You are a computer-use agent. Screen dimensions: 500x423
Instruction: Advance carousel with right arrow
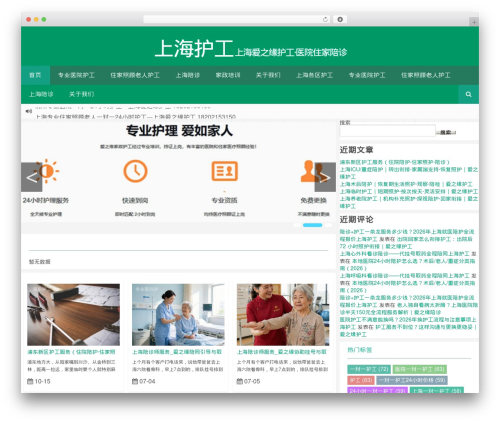click(325, 177)
